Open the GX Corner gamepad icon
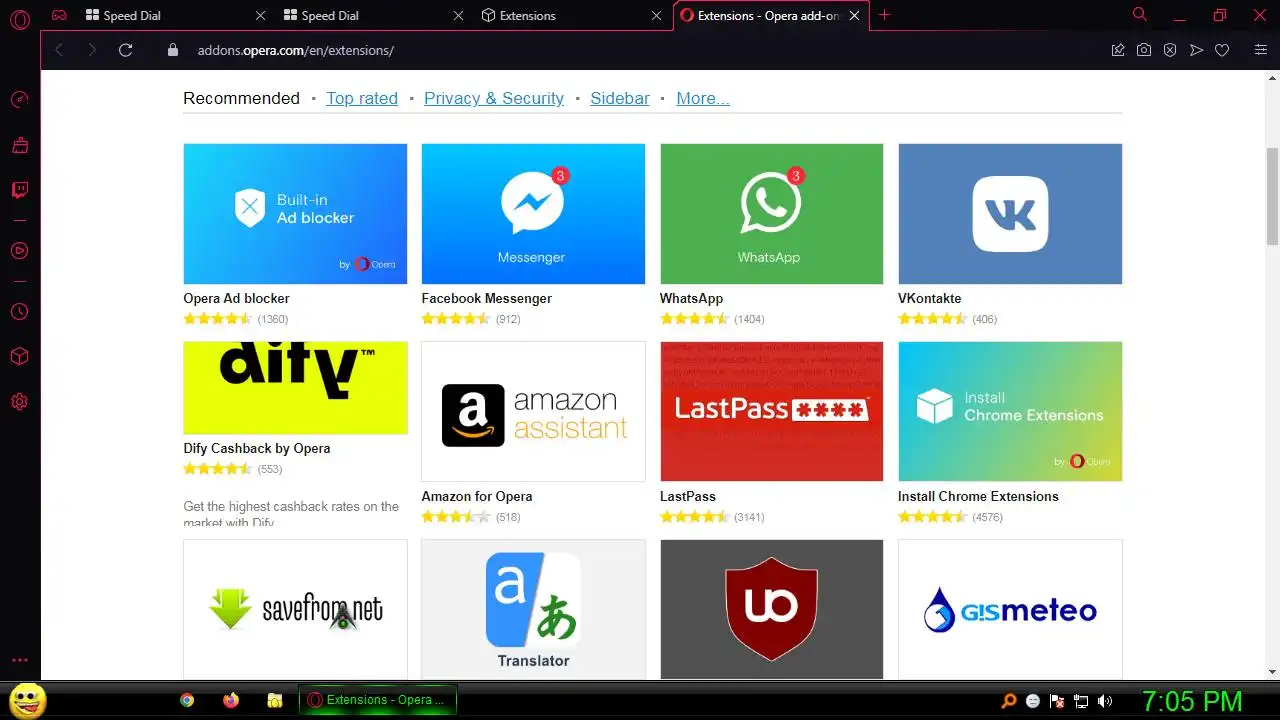 point(60,16)
